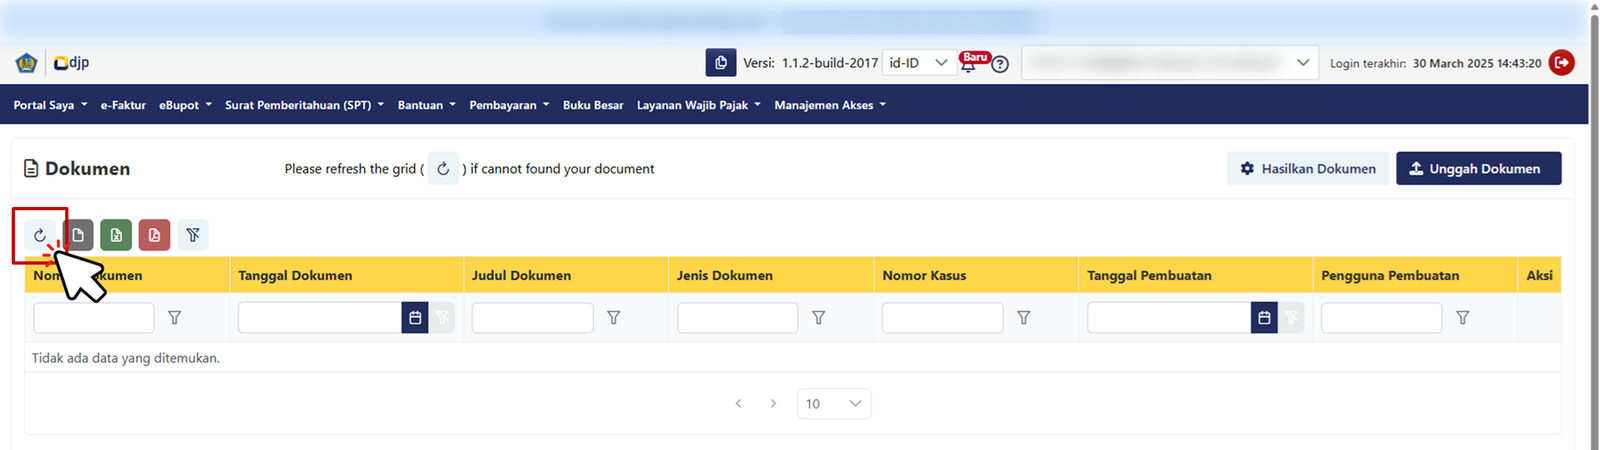Click the Unggah Dokumen button
Screen dimensions: 1600x450
tap(1478, 169)
